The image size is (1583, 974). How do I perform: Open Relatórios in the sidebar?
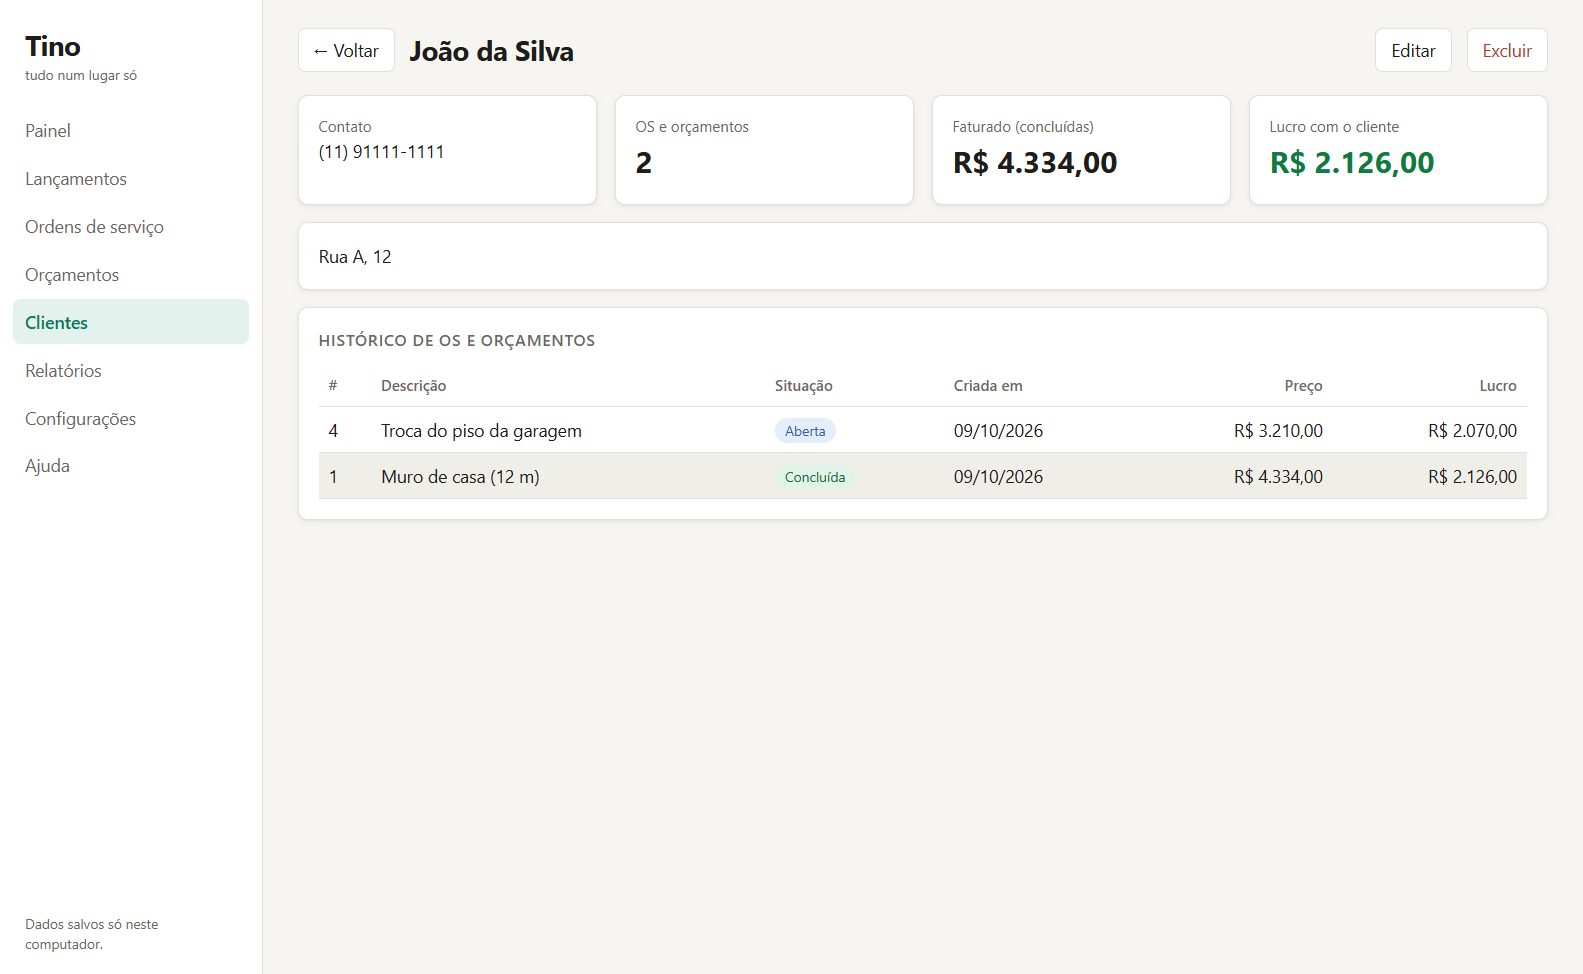131,371
